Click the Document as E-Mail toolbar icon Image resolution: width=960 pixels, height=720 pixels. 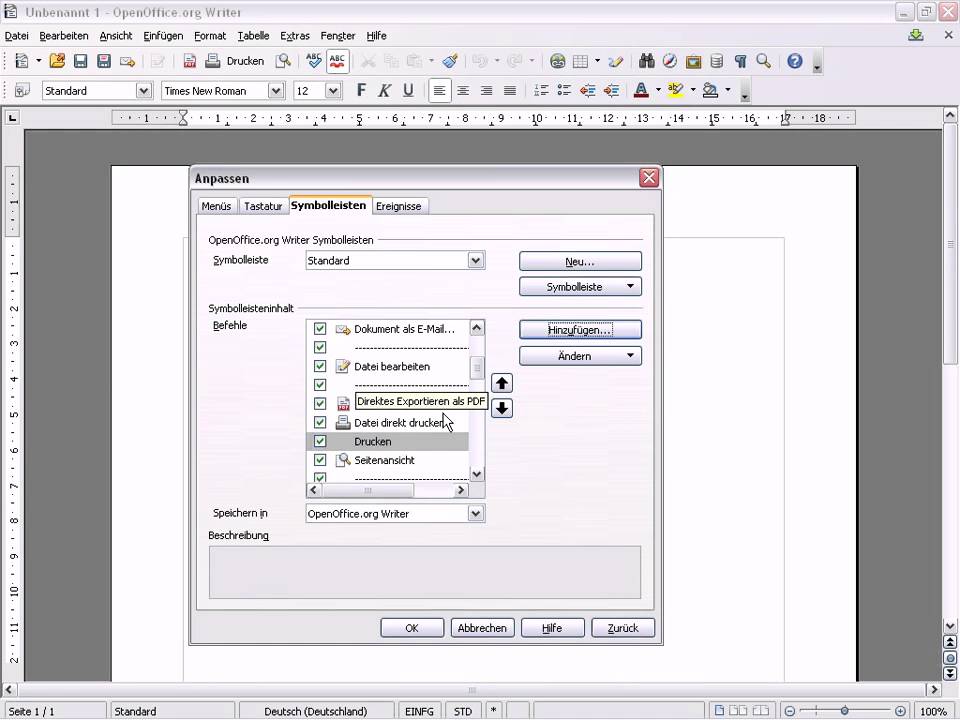coord(127,61)
